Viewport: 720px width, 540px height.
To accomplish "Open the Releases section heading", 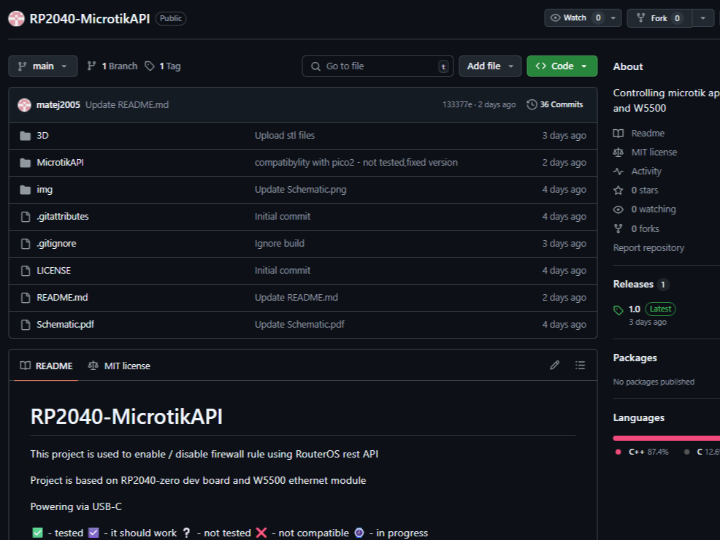I will point(633,284).
